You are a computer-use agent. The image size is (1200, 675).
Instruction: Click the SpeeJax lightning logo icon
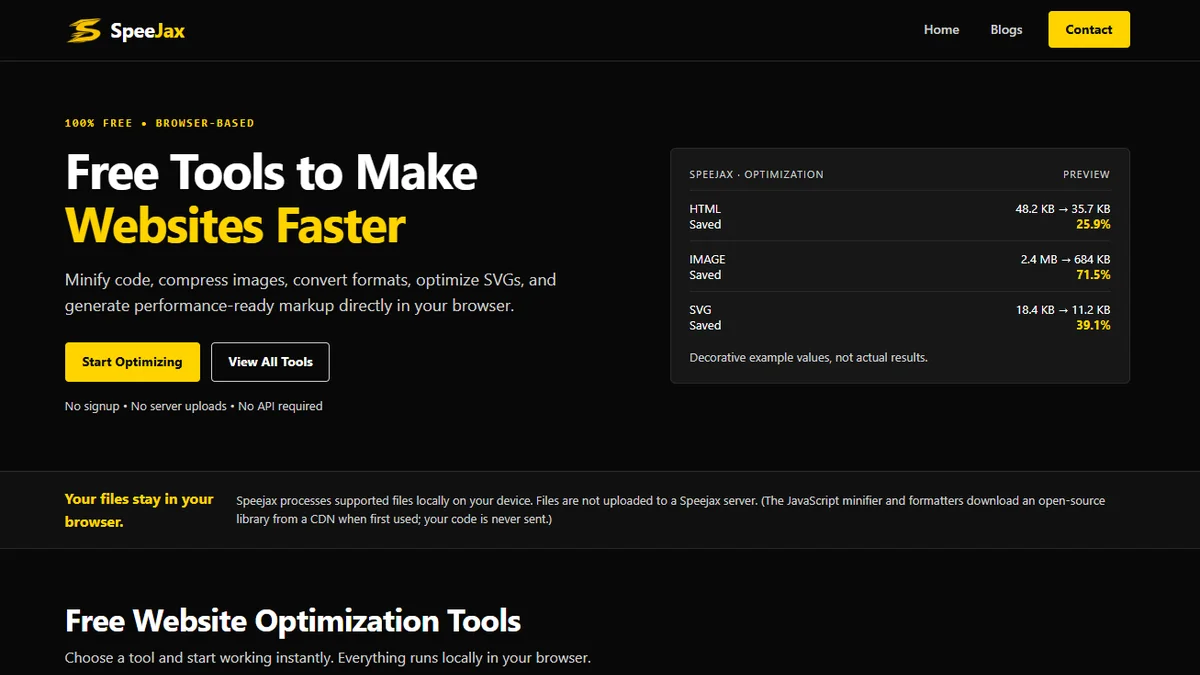[84, 30]
